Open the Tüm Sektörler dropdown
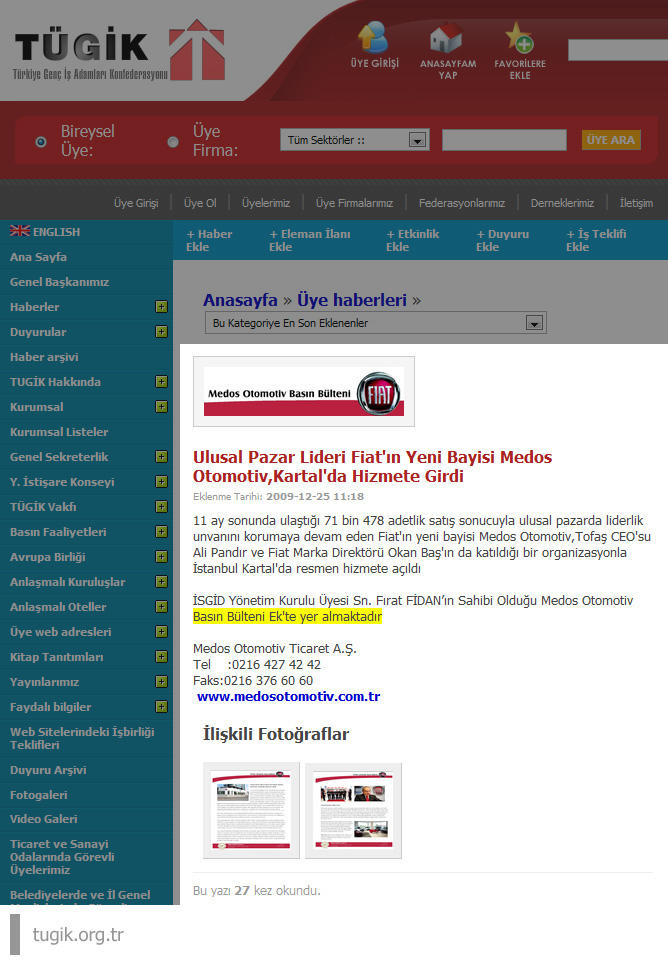The width and height of the screenshot is (668, 962). pos(355,140)
